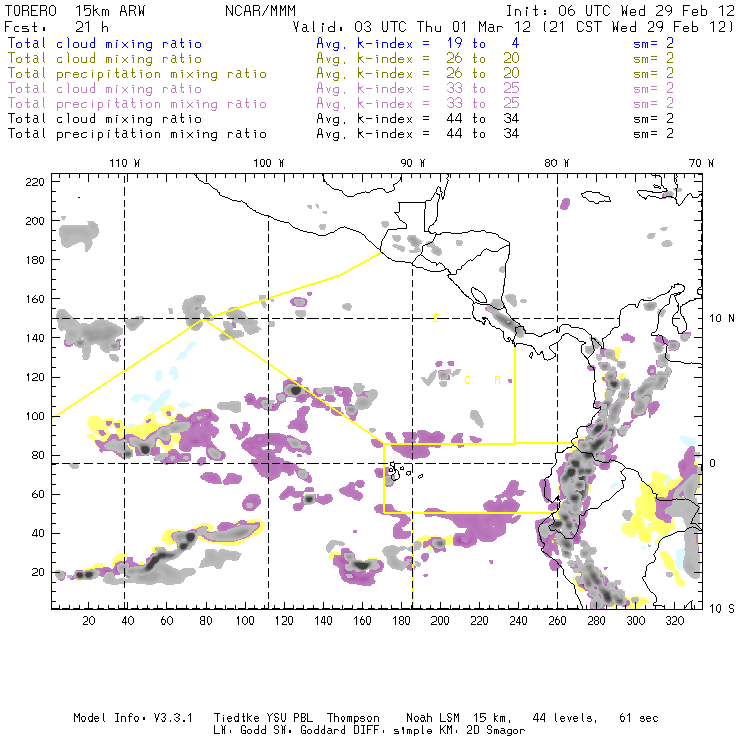
Task: Click the "180" left-axis tick label
Action: [x=35, y=260]
